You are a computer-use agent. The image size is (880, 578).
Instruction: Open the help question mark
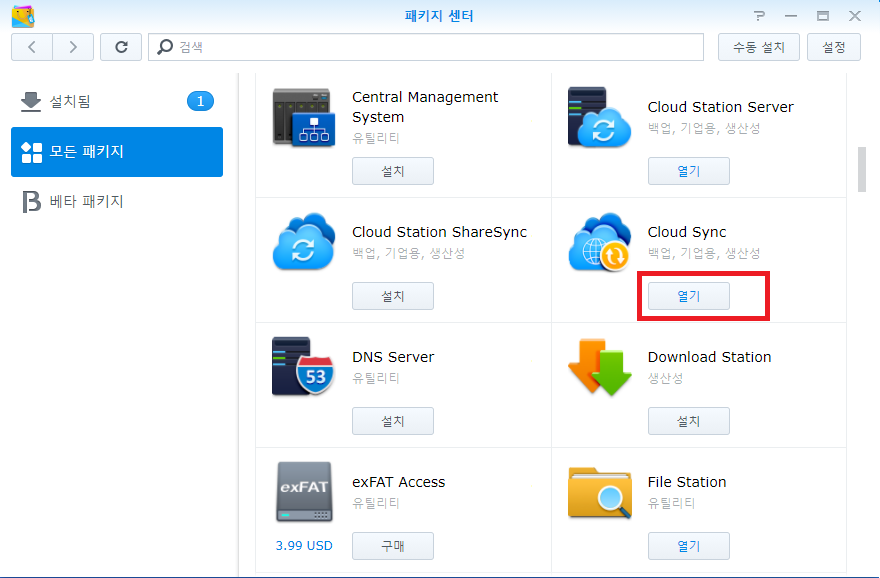(x=759, y=16)
